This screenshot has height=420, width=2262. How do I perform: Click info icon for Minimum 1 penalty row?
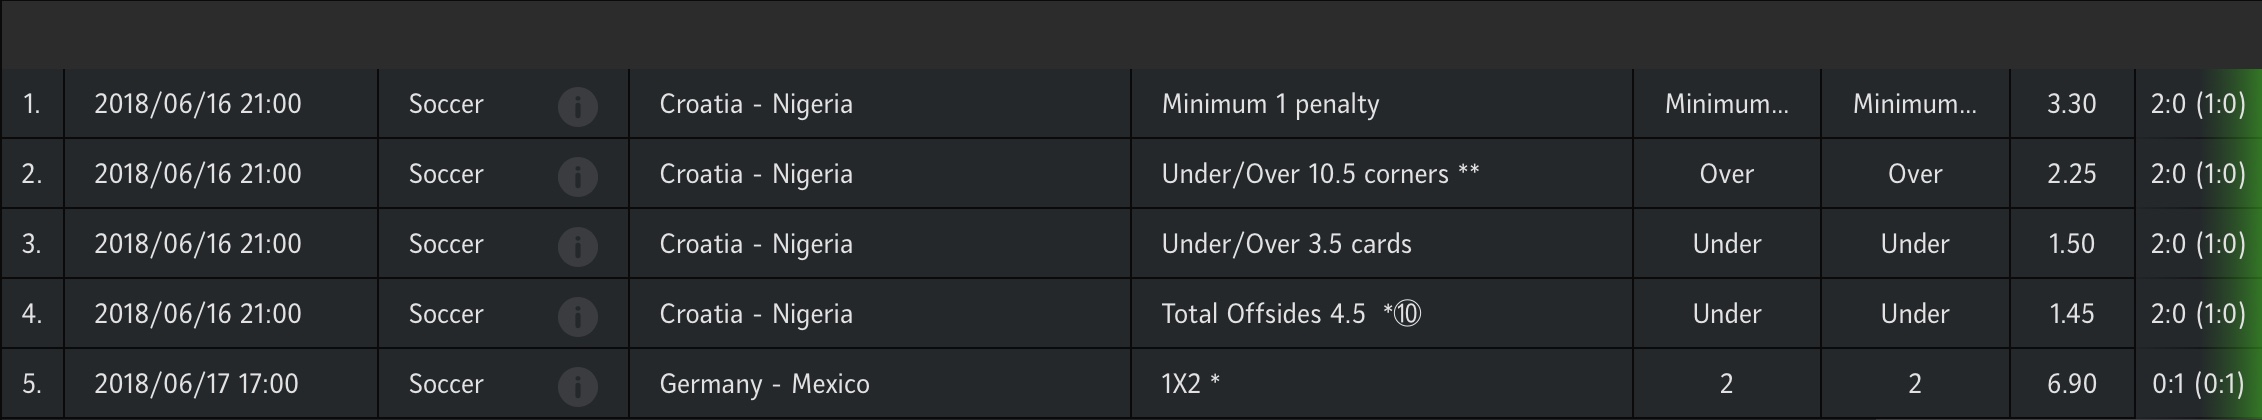pos(577,106)
